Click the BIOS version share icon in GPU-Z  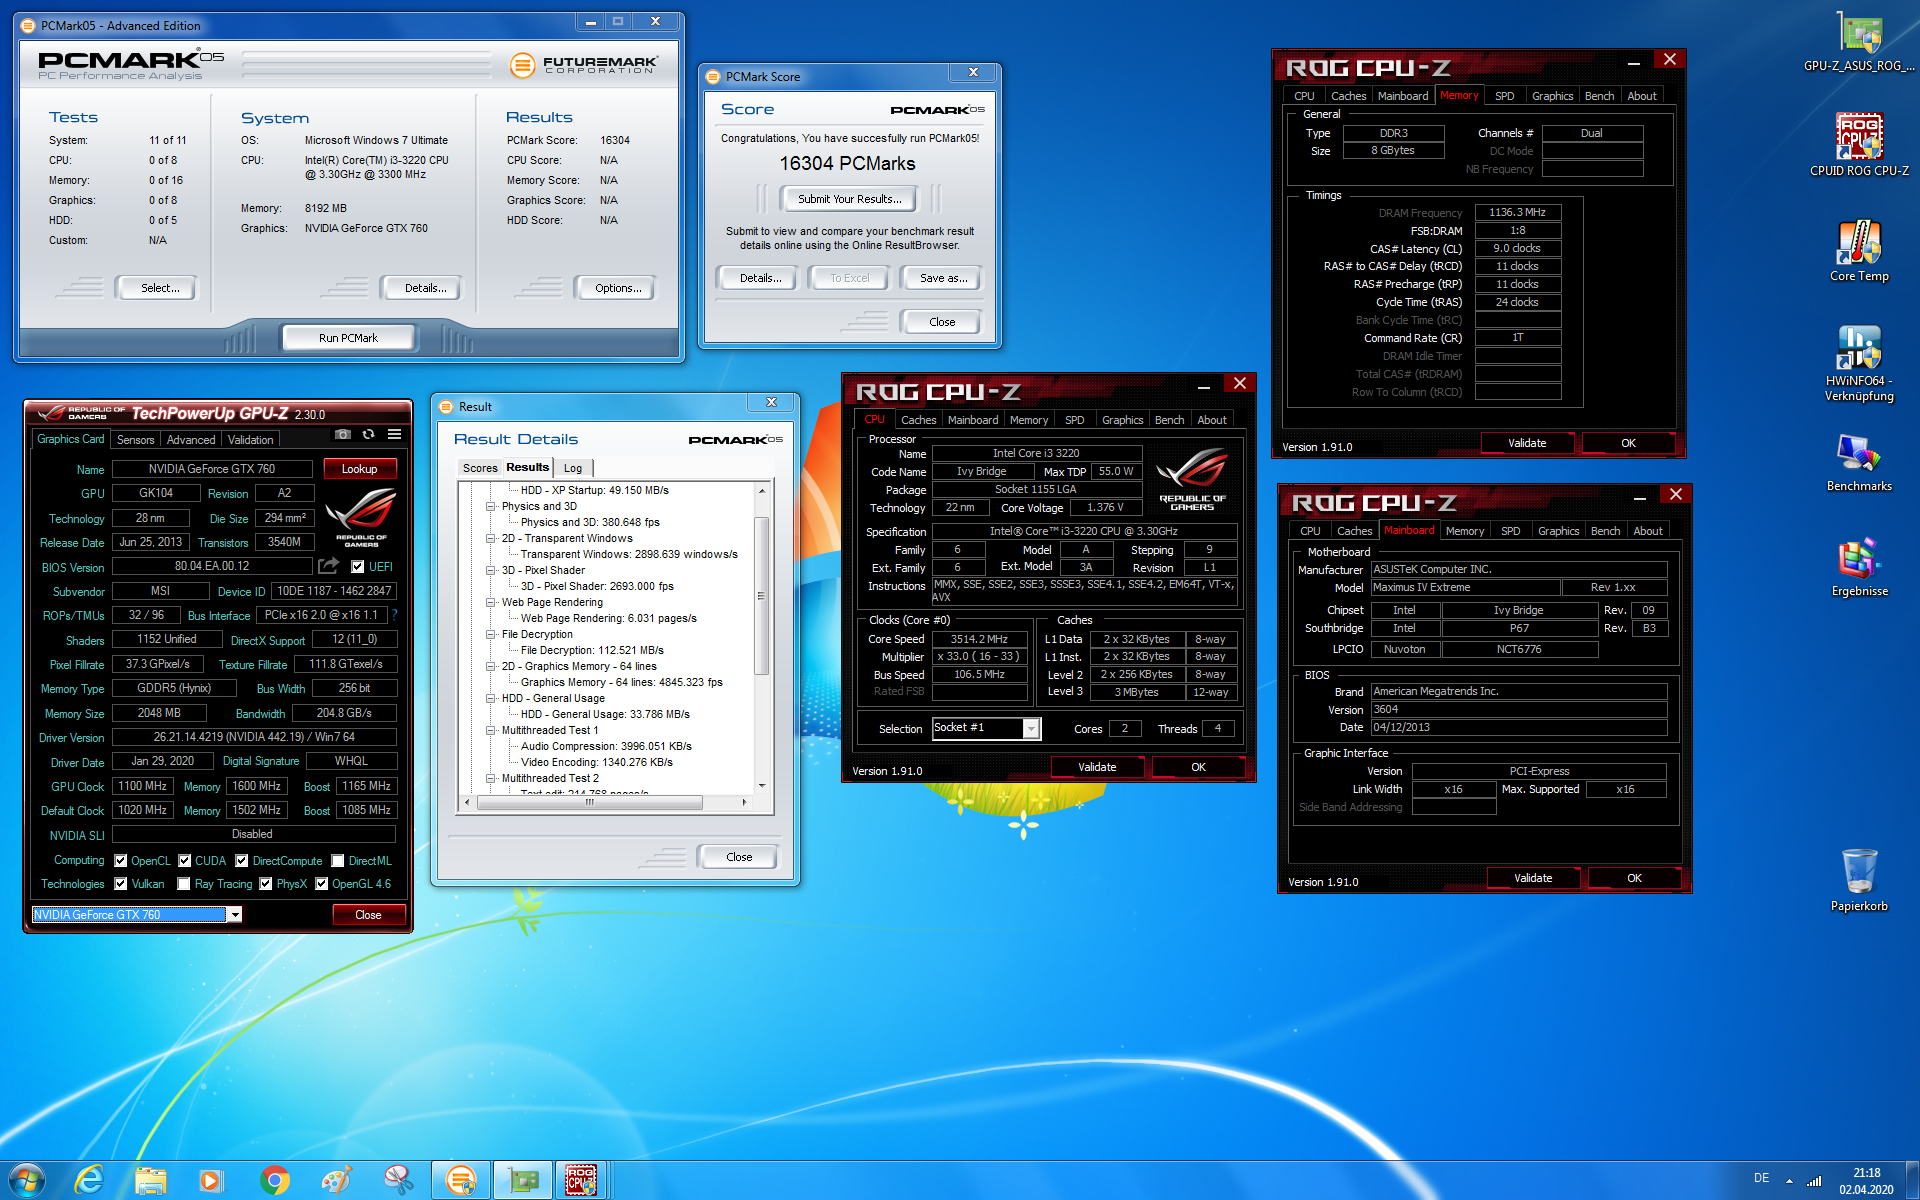[x=328, y=566]
